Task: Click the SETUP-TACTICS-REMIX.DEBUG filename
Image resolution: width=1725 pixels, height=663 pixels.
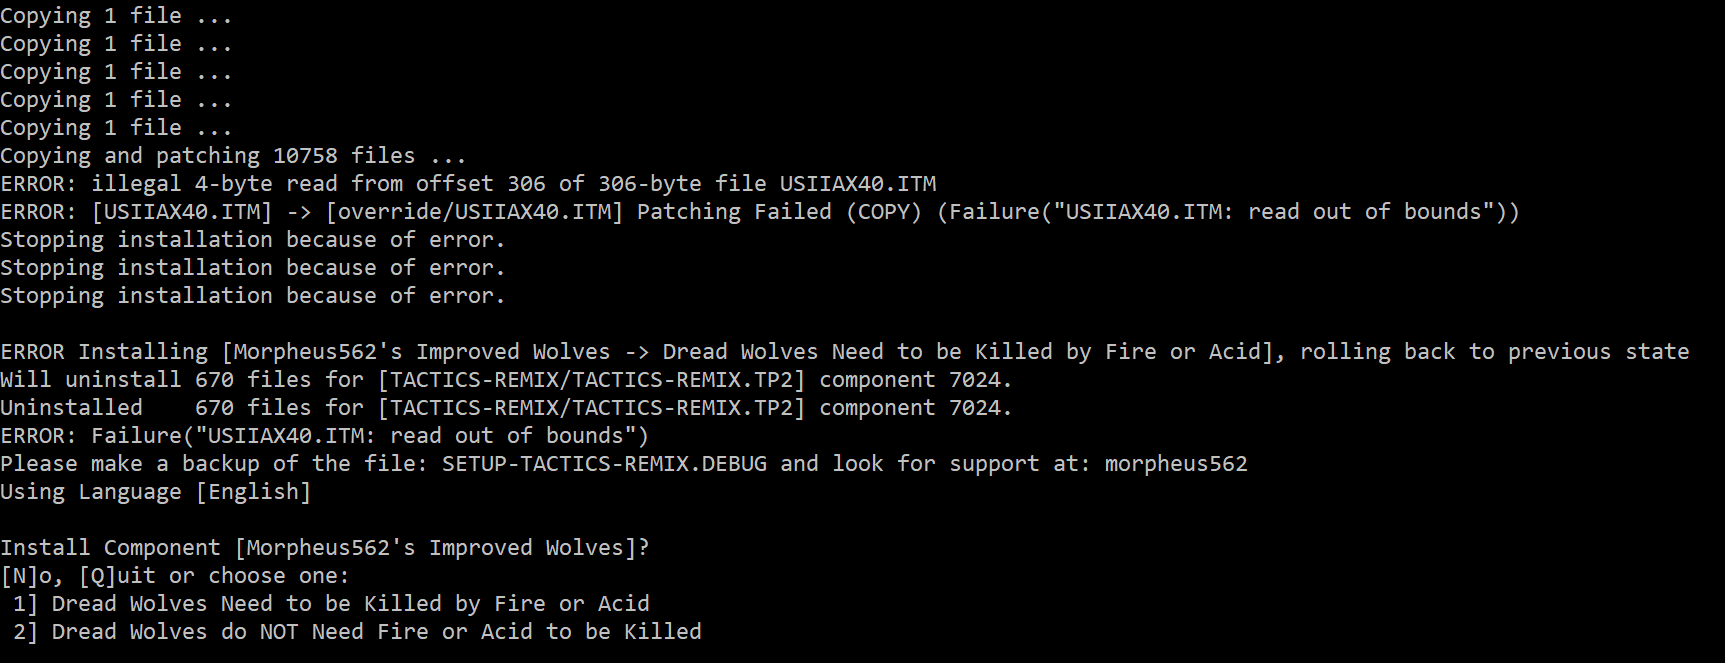Action: (604, 464)
